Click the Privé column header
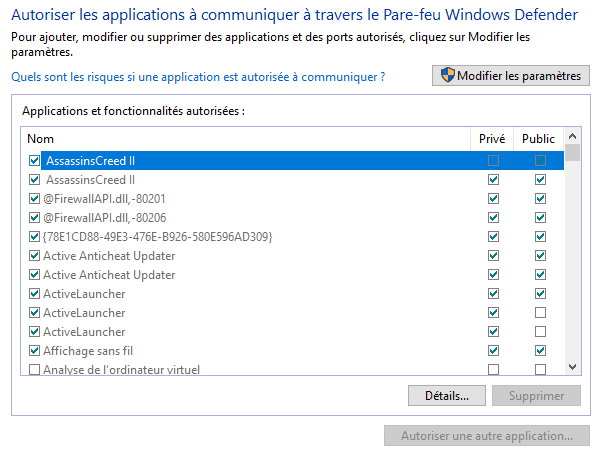 pyautogui.click(x=493, y=139)
